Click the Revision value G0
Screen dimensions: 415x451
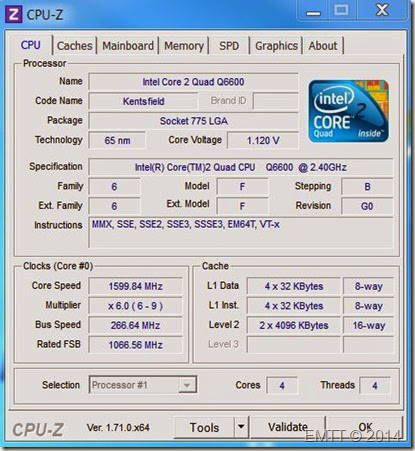click(x=367, y=206)
